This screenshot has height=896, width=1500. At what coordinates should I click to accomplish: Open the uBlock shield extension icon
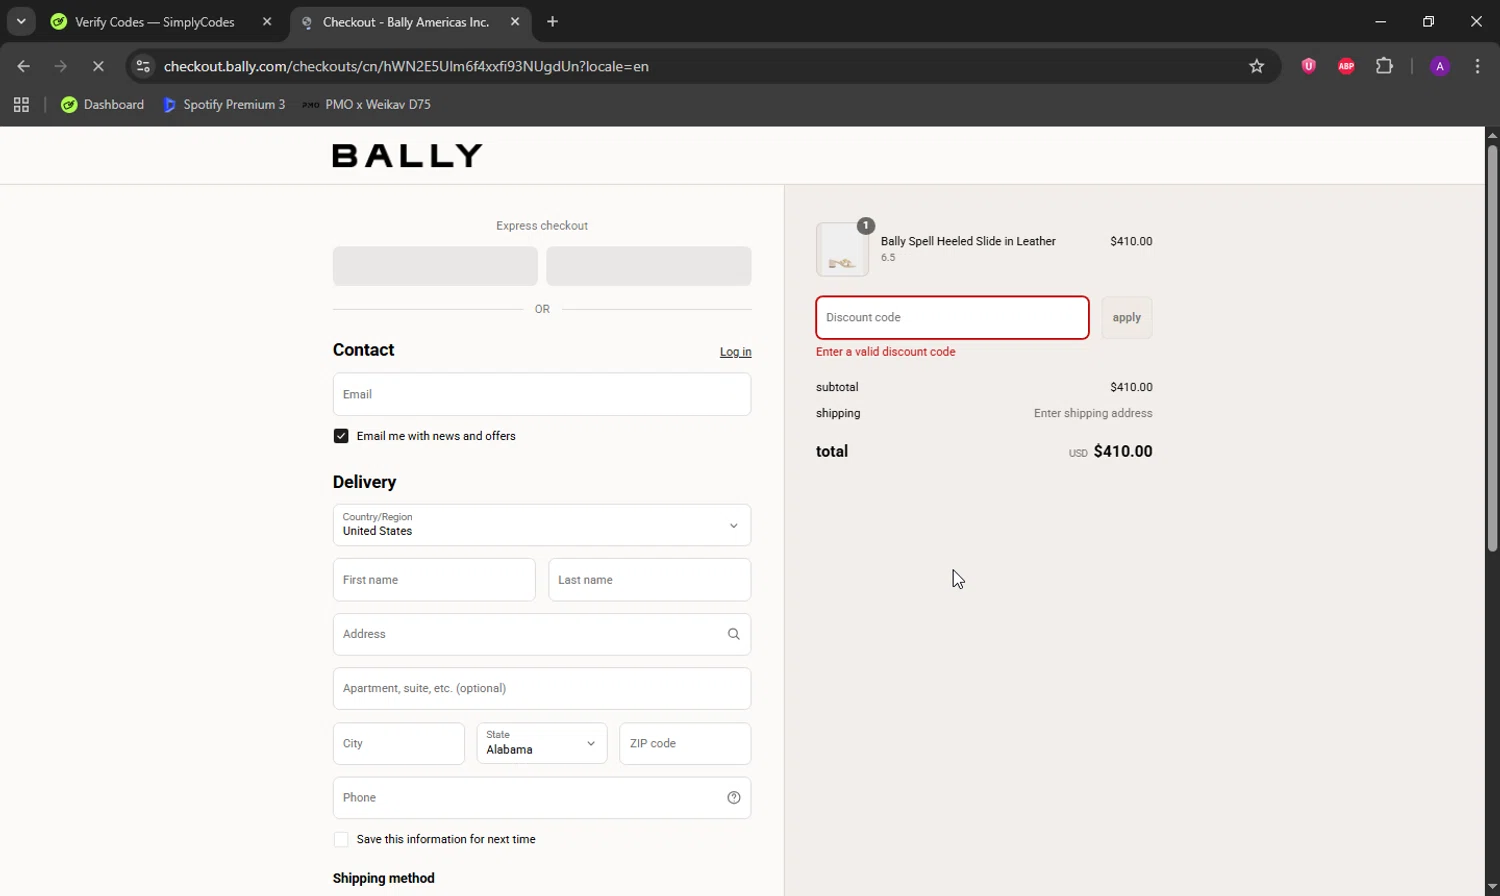click(x=1308, y=66)
